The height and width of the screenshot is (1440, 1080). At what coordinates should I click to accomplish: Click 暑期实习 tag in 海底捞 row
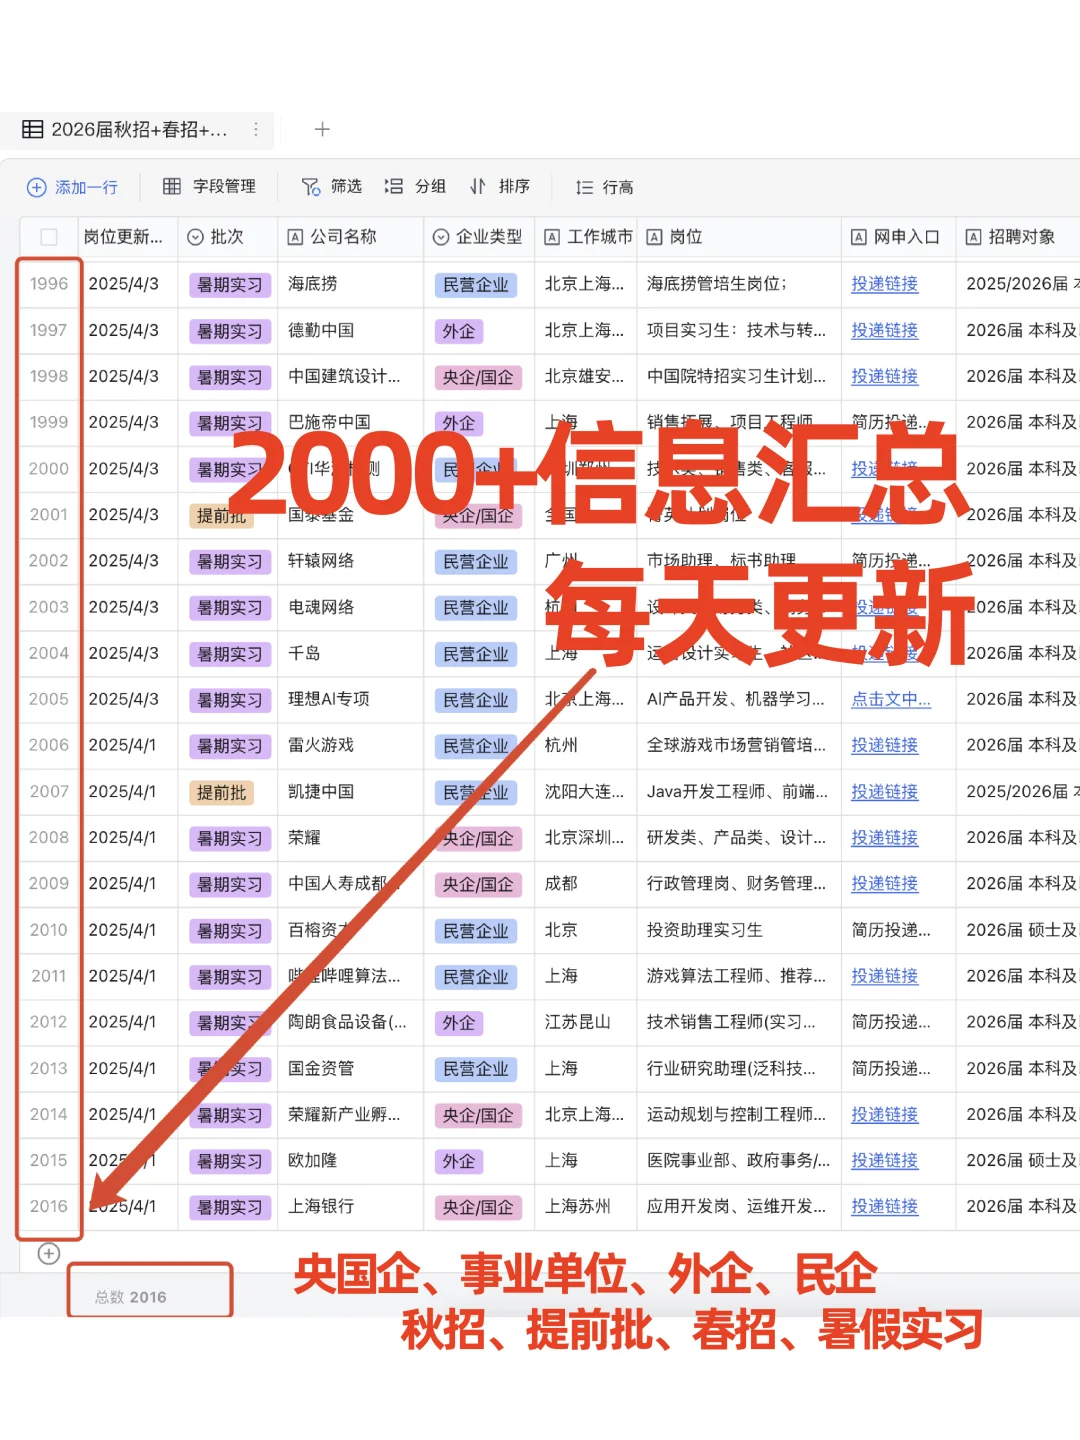point(230,285)
